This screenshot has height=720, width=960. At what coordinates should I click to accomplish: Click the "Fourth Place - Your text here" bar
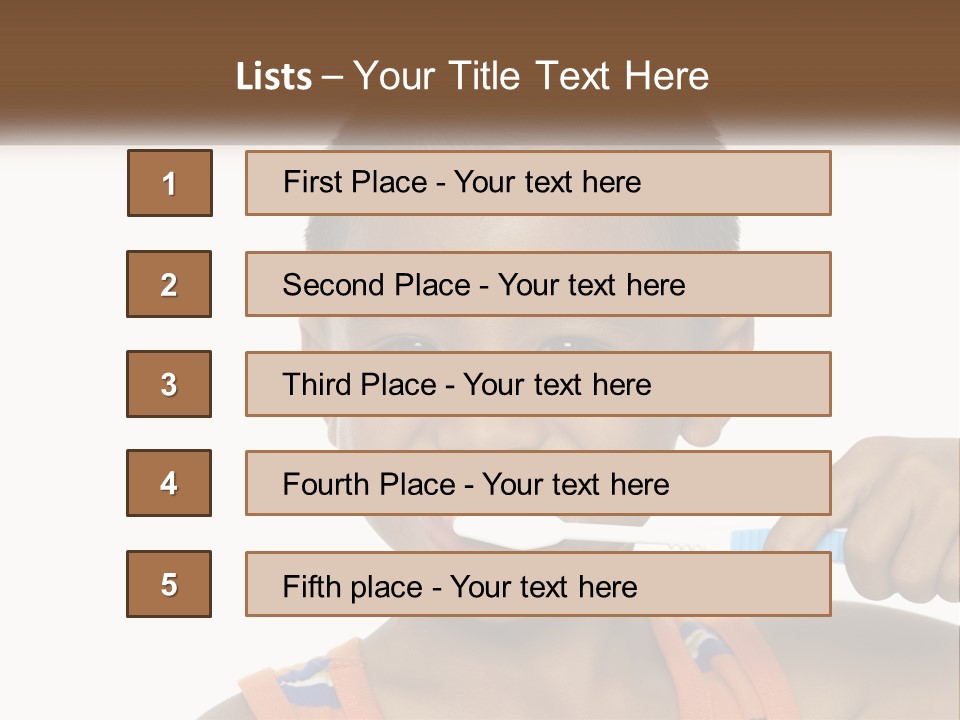(x=538, y=483)
